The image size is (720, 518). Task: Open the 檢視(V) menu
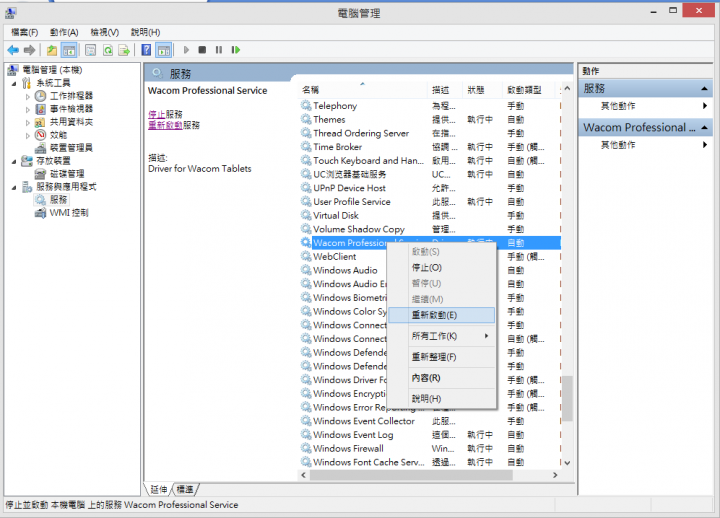[x=105, y=32]
